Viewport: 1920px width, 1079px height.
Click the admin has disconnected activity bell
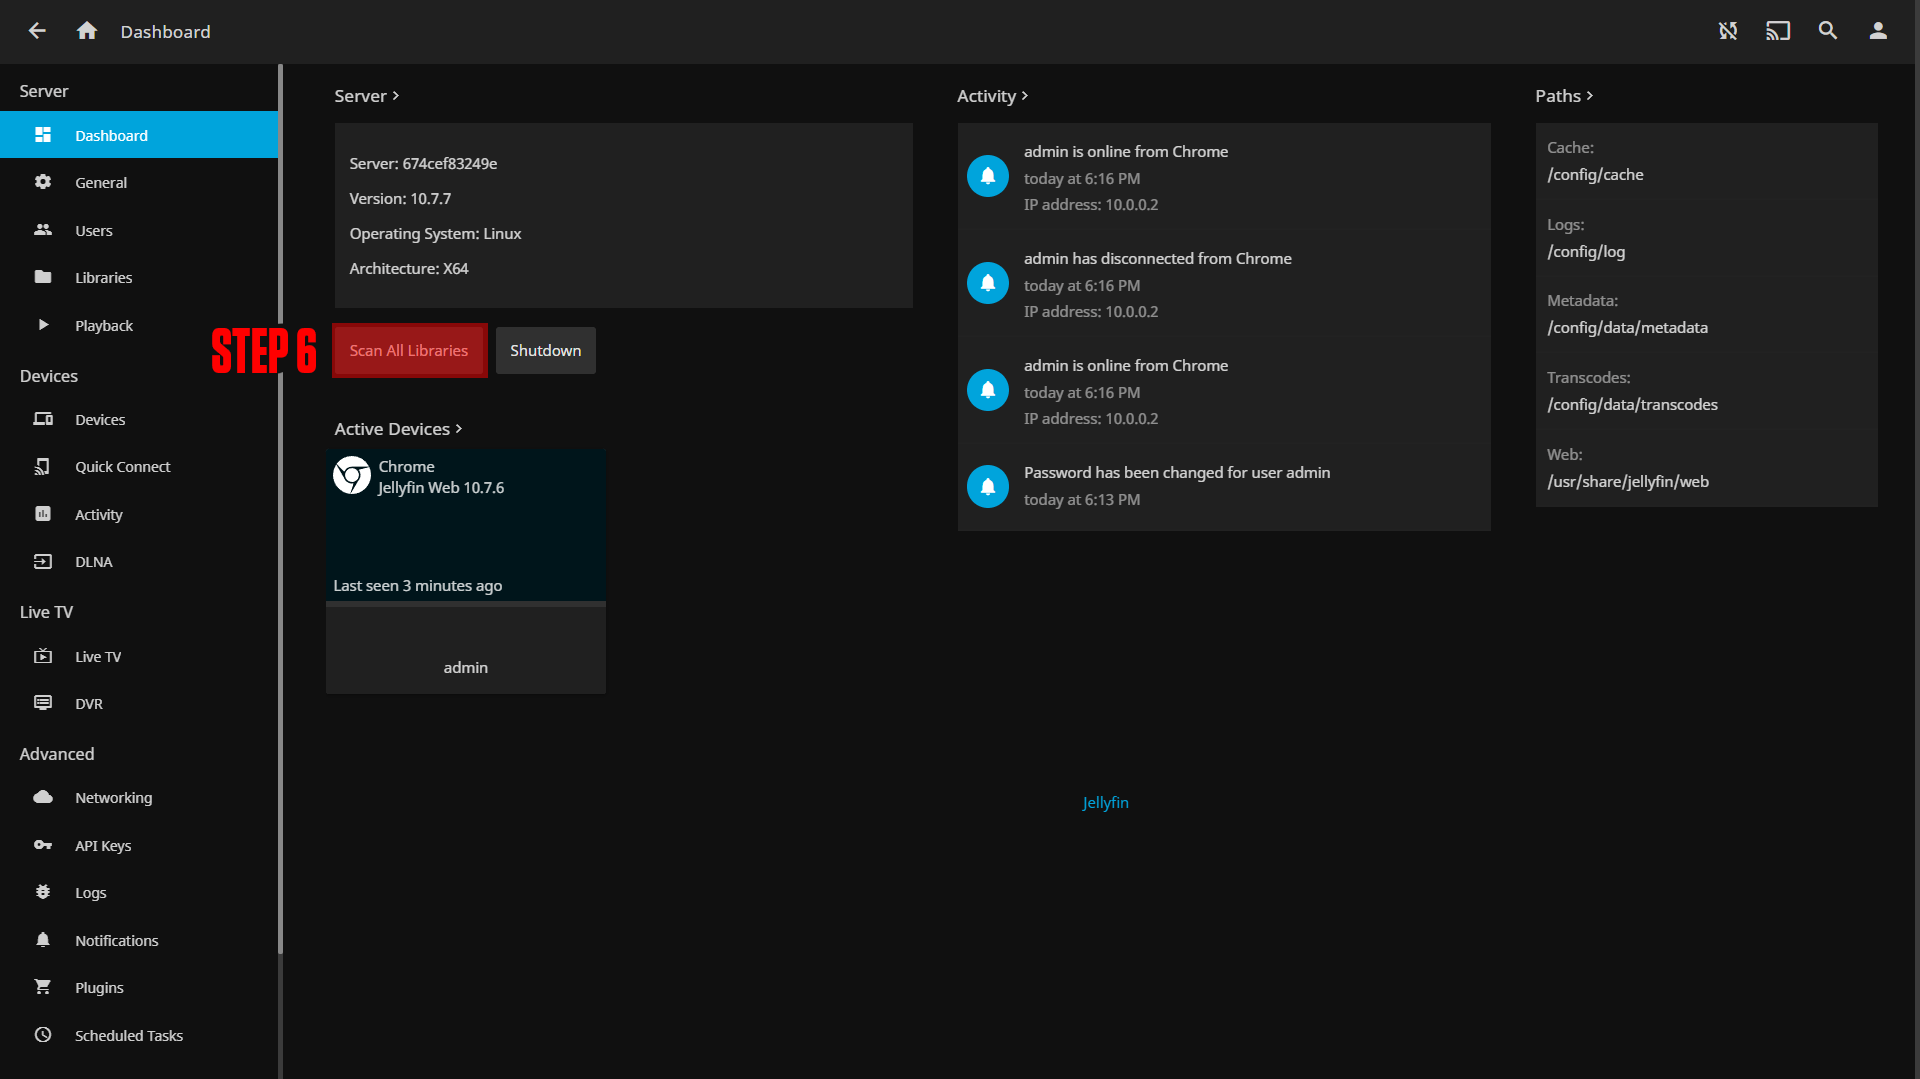[988, 283]
